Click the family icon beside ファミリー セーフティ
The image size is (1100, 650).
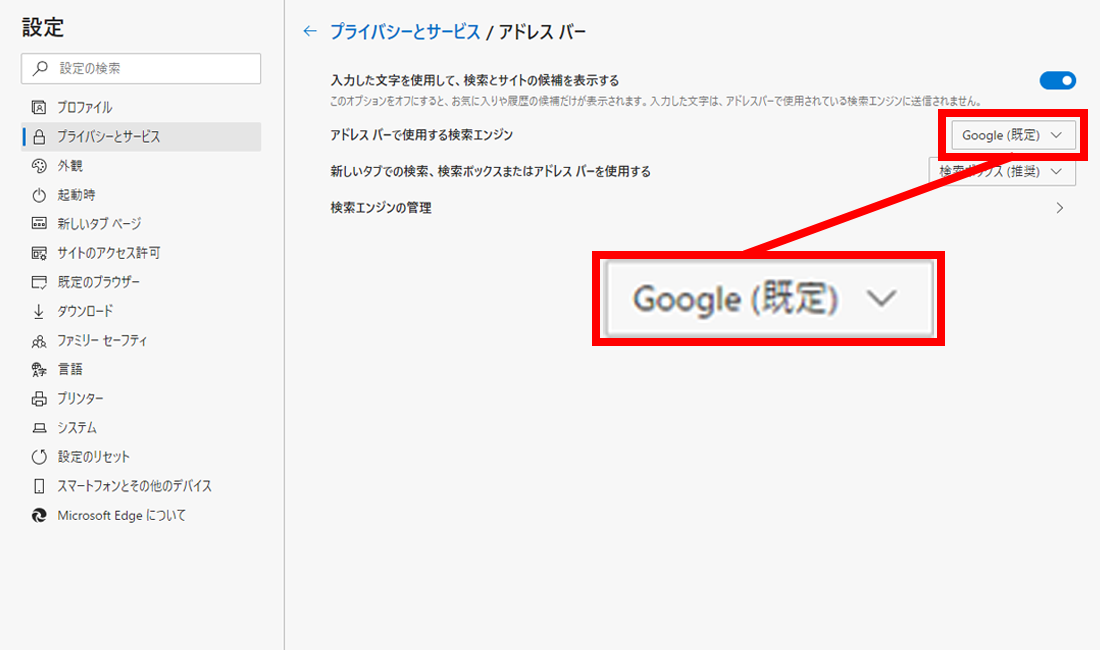pos(39,341)
